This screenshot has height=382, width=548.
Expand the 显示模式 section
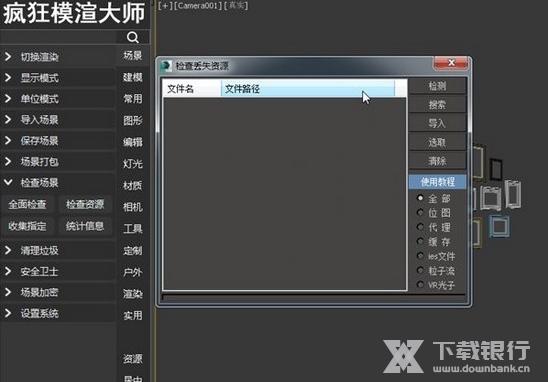pos(58,78)
